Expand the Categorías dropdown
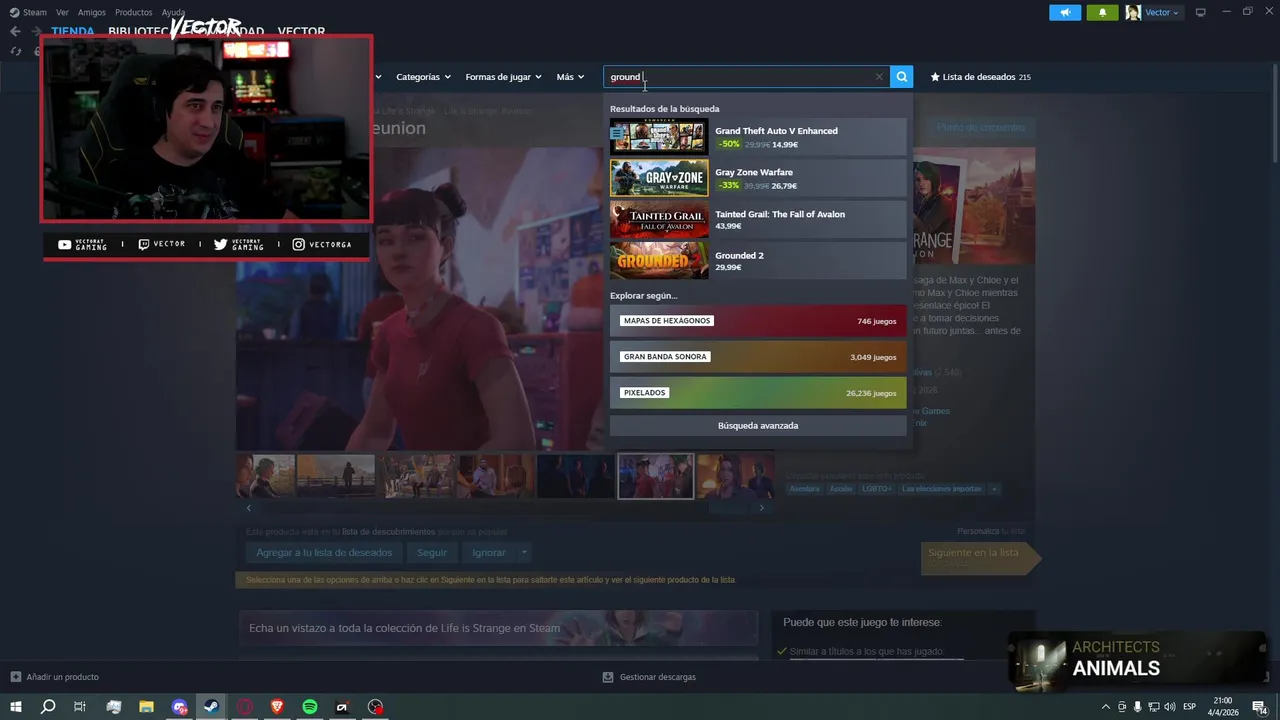Viewport: 1280px width, 720px height. [x=423, y=77]
